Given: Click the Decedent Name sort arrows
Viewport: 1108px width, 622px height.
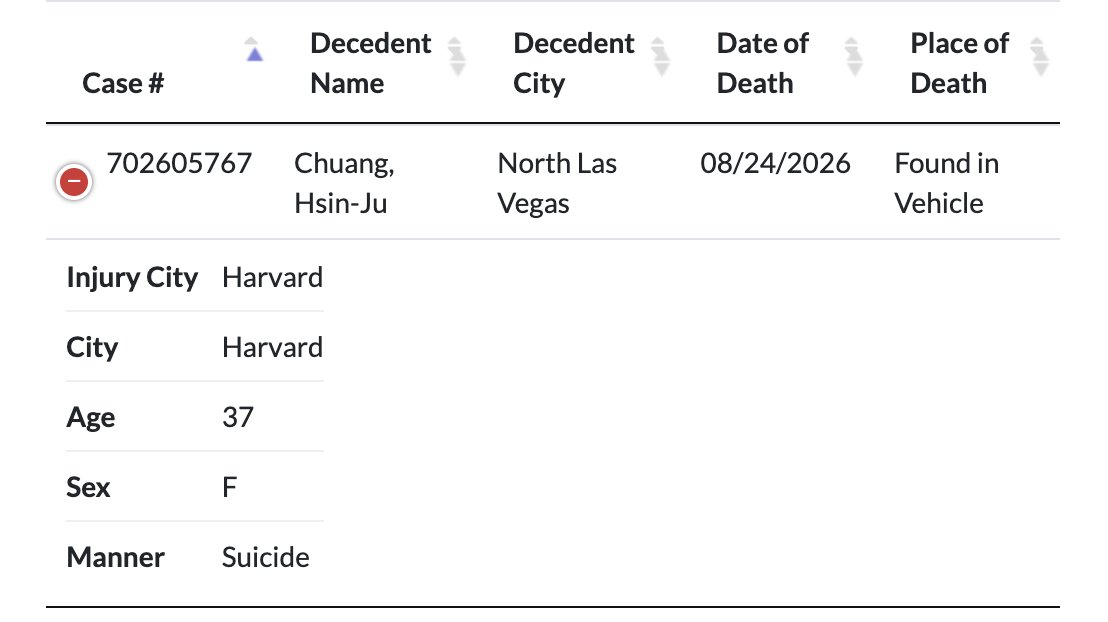Looking at the screenshot, I should click(457, 57).
